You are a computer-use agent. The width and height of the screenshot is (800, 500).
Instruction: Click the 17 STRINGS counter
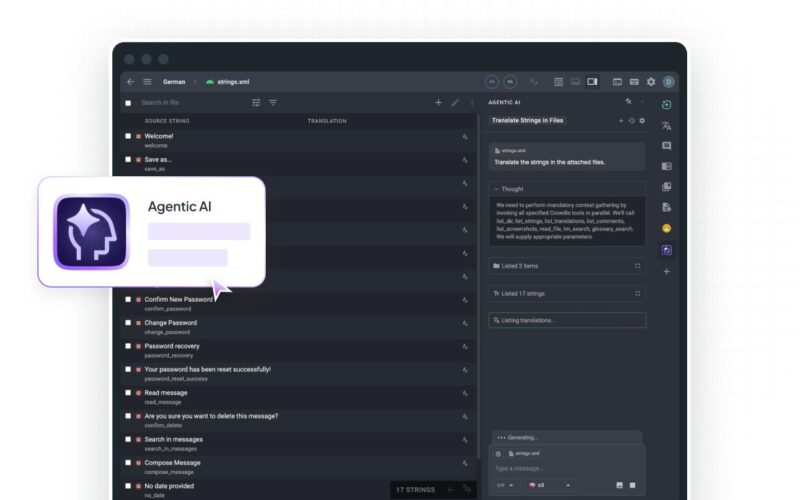(415, 490)
